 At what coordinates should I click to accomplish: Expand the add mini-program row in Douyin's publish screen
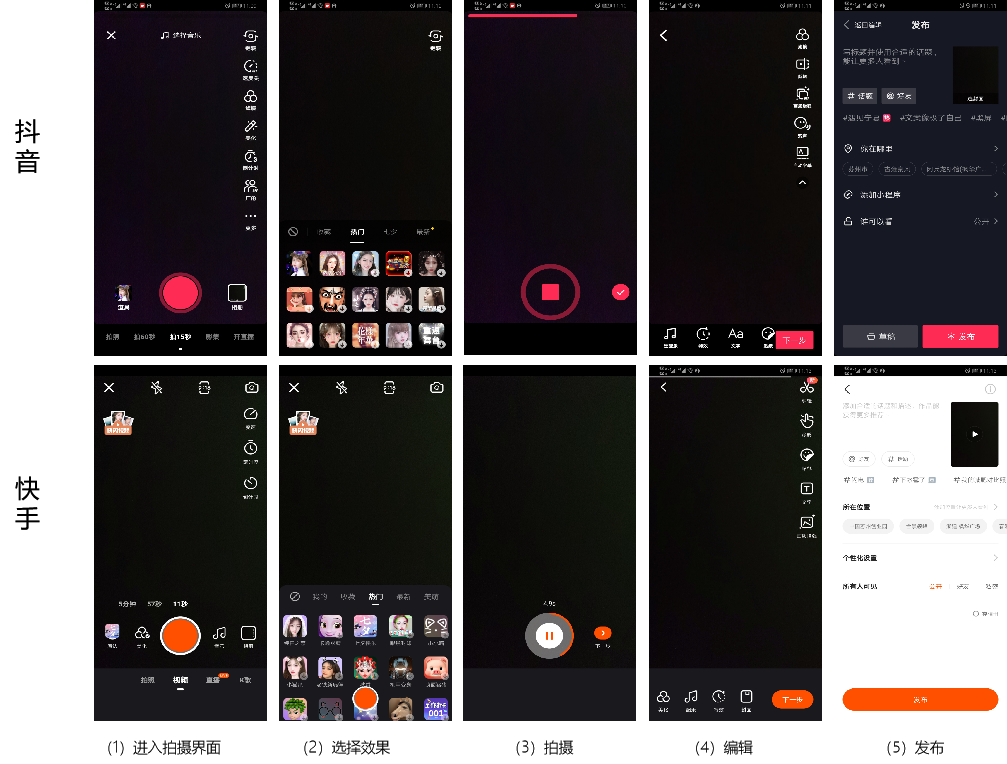pyautogui.click(x=920, y=195)
